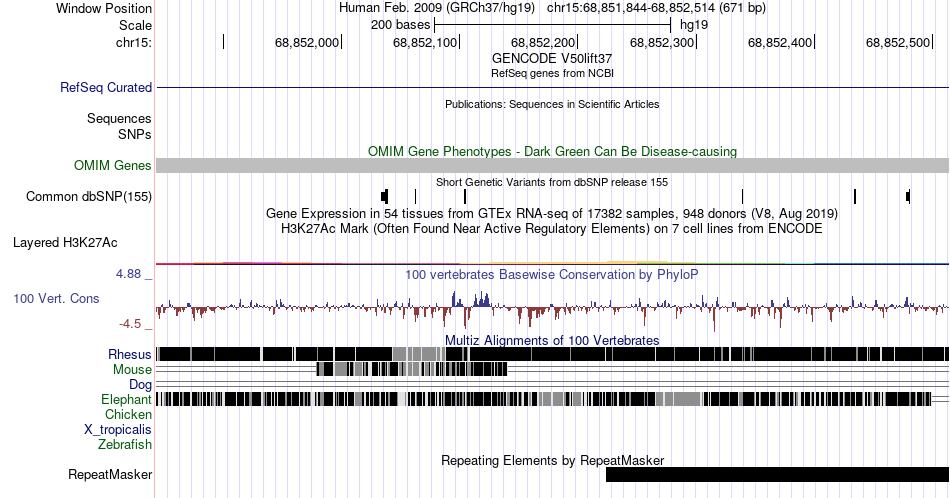Click the Mouse alignment row label
The image size is (950, 498).
point(132,370)
